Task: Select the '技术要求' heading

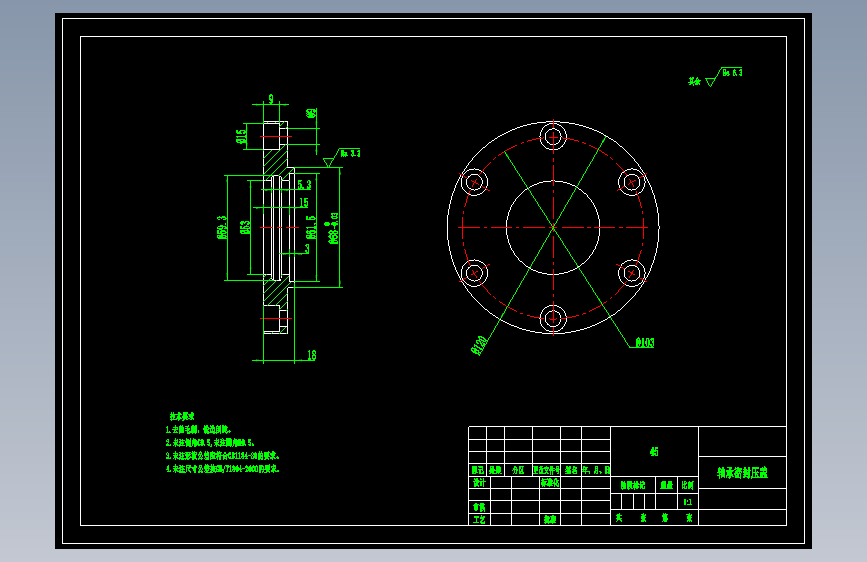Action: pyautogui.click(x=182, y=416)
